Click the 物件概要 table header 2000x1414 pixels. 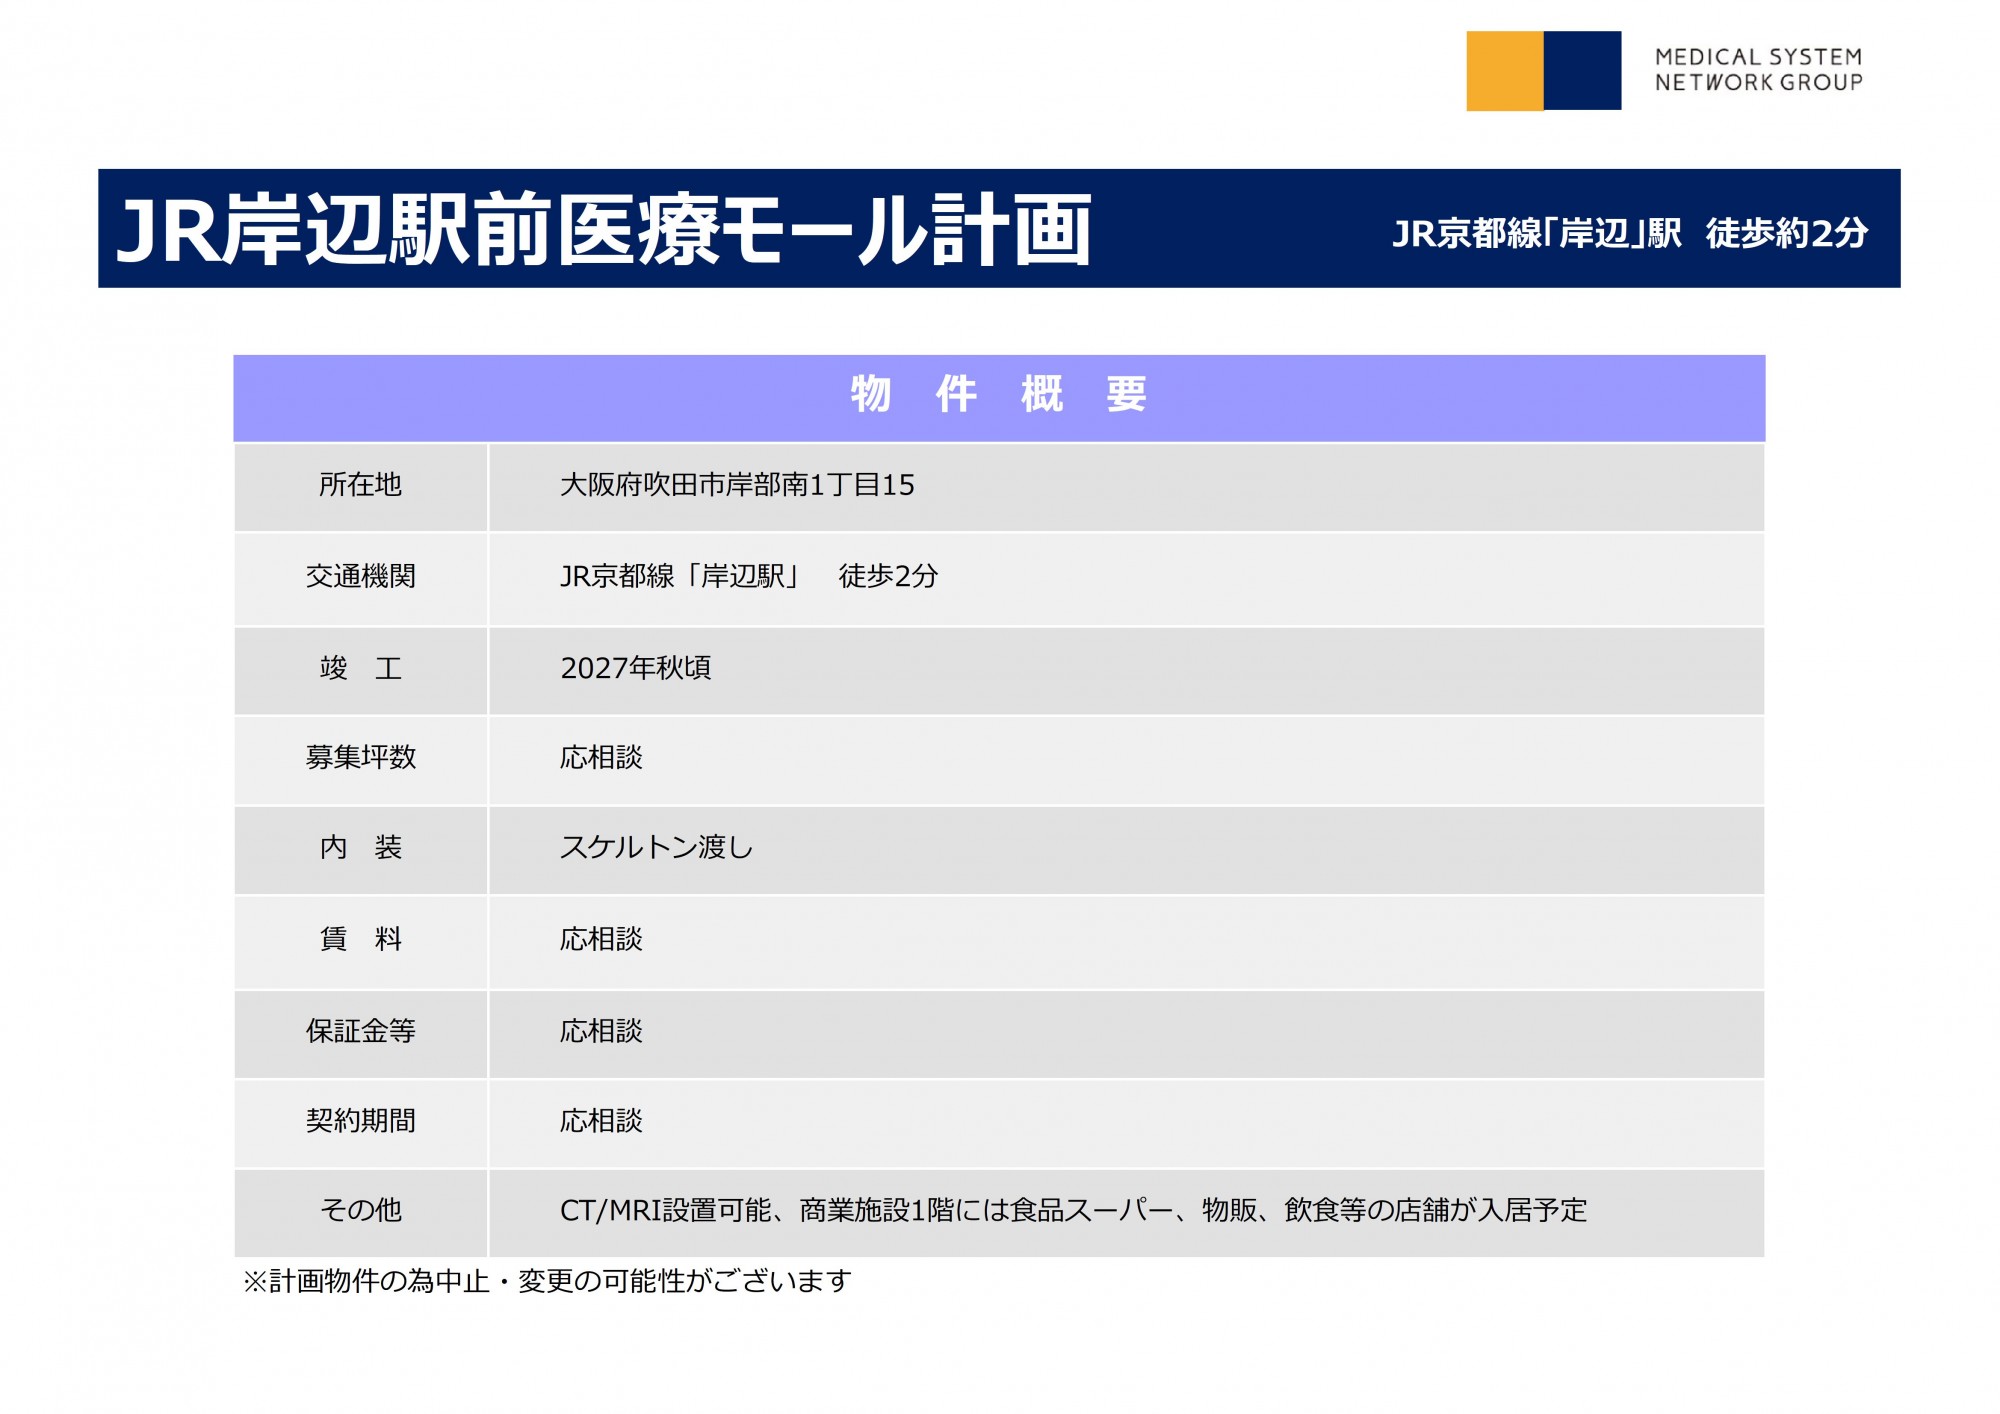pyautogui.click(x=999, y=397)
